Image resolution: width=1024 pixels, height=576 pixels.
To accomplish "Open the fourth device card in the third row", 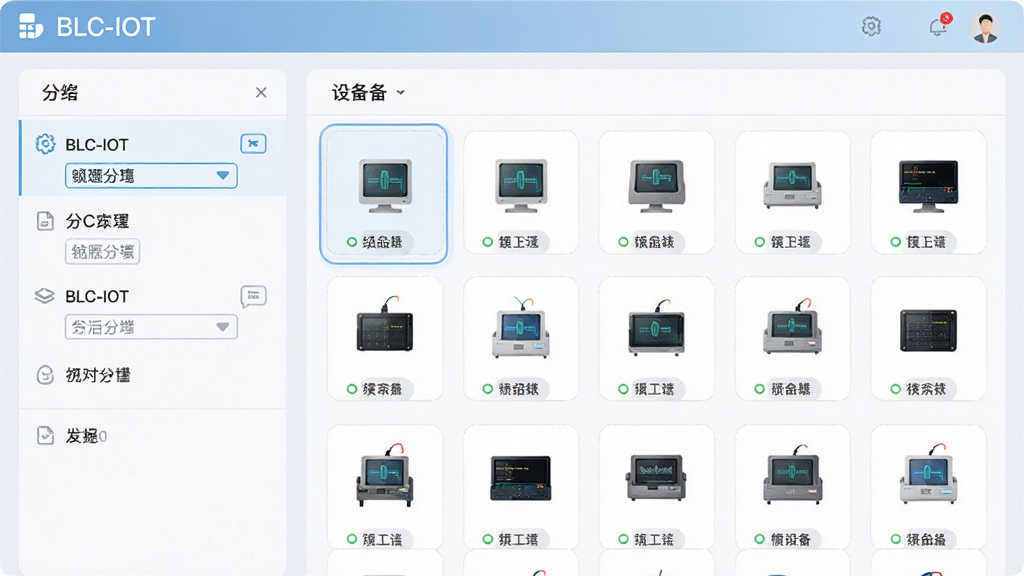I will click(x=792, y=487).
